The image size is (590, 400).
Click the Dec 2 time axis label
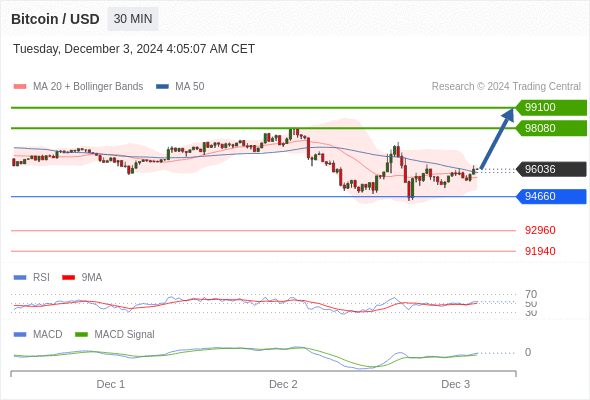(283, 385)
